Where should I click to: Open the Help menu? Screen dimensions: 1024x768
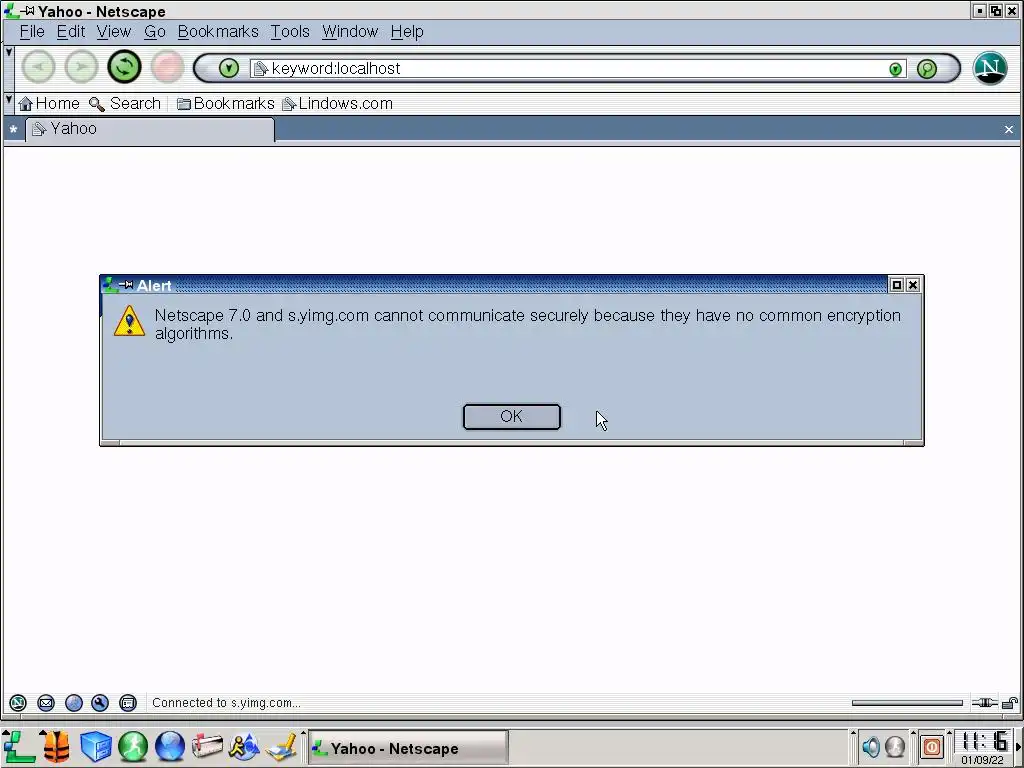407,31
